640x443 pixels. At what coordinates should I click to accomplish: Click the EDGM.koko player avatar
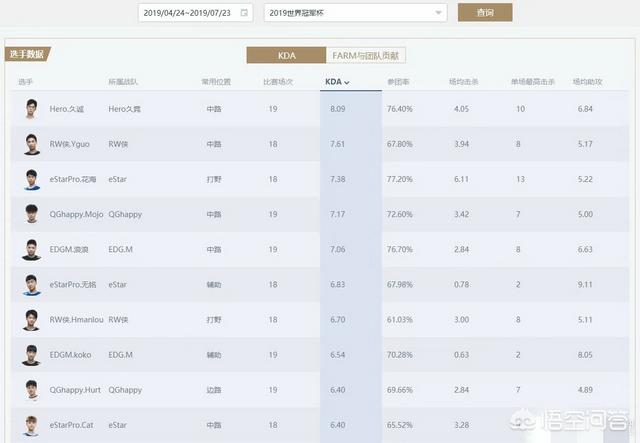pyautogui.click(x=31, y=355)
